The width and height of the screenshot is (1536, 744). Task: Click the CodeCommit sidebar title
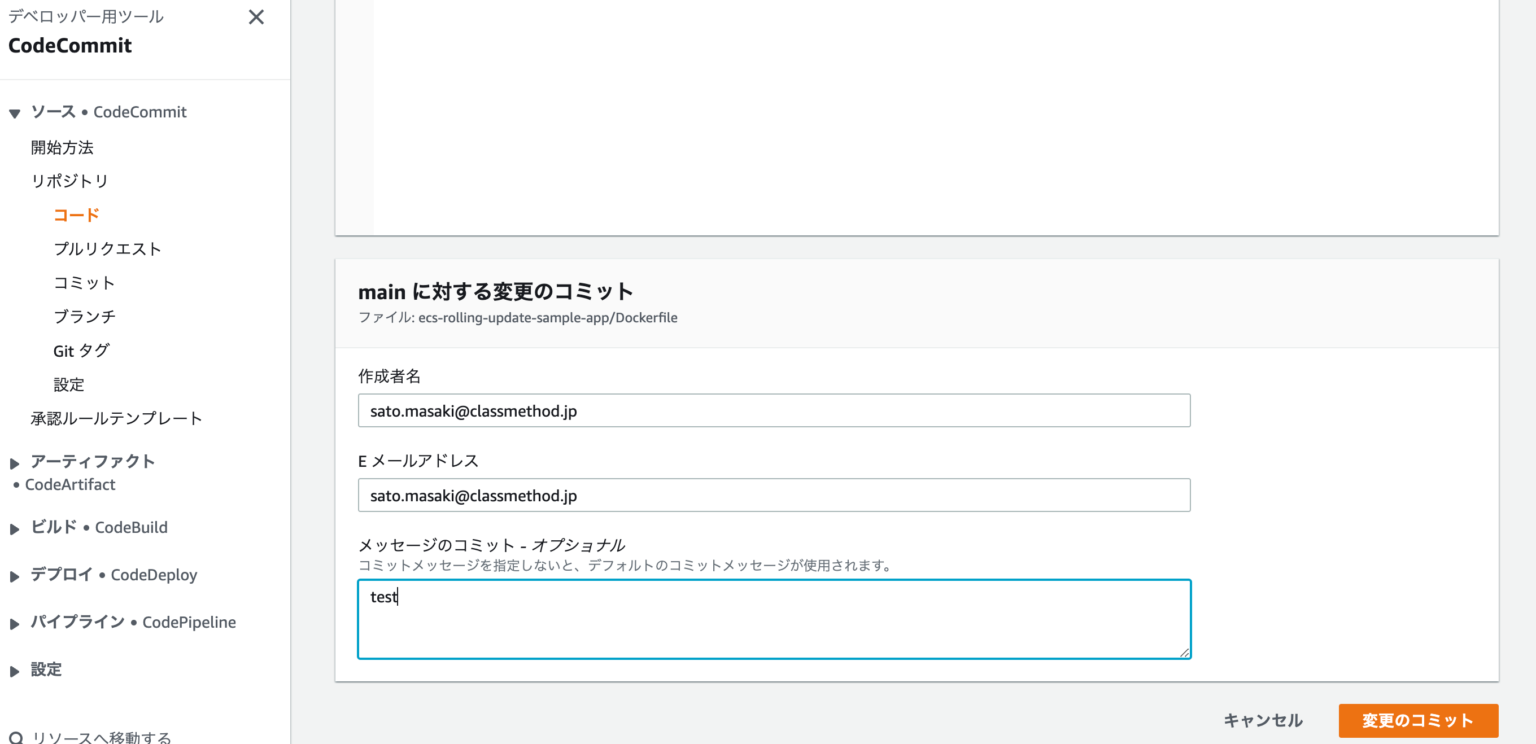[x=70, y=46]
